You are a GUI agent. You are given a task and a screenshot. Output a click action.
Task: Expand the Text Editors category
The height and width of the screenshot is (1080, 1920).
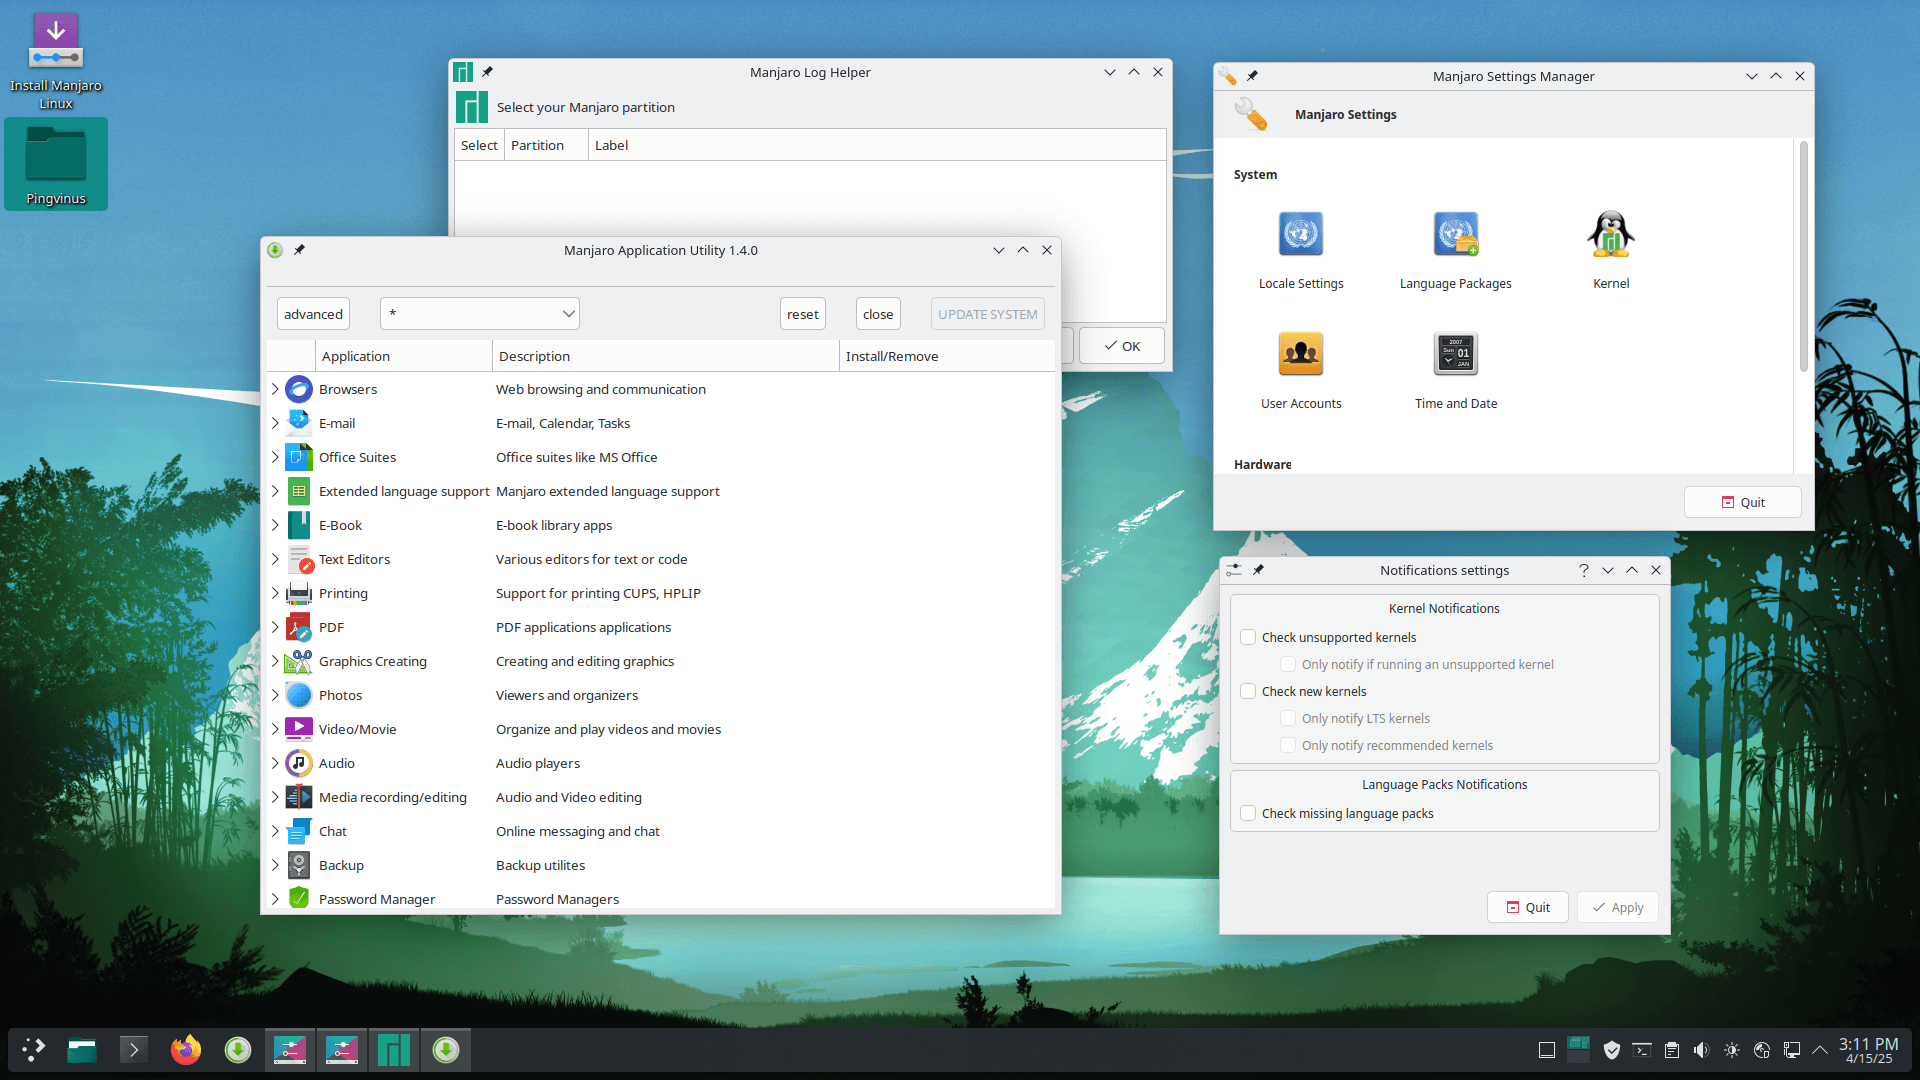click(x=275, y=559)
